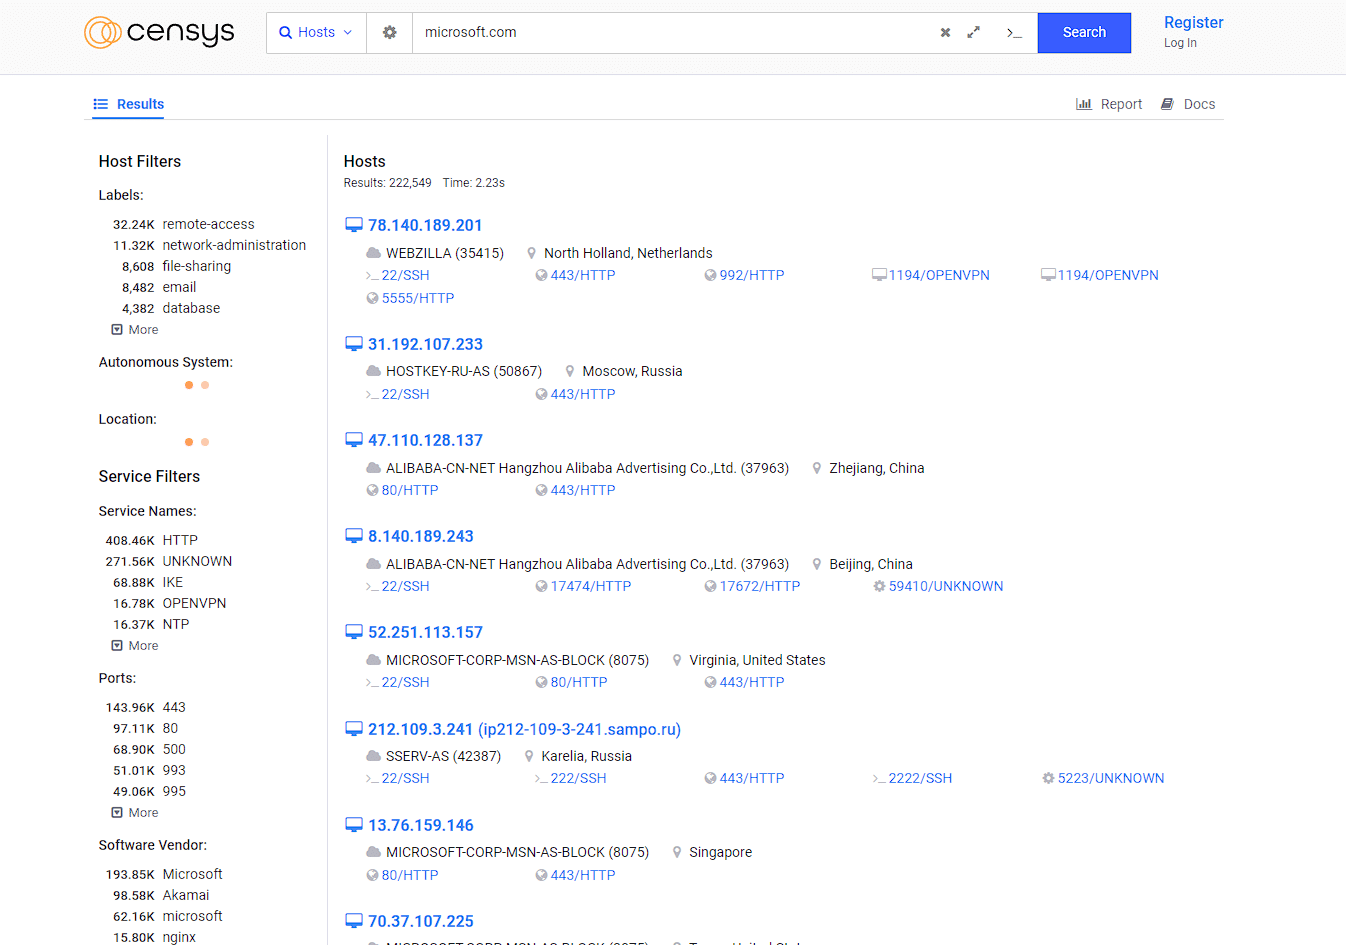The image size is (1346, 945).
Task: Expand More under Labels filters
Action: pyautogui.click(x=134, y=329)
